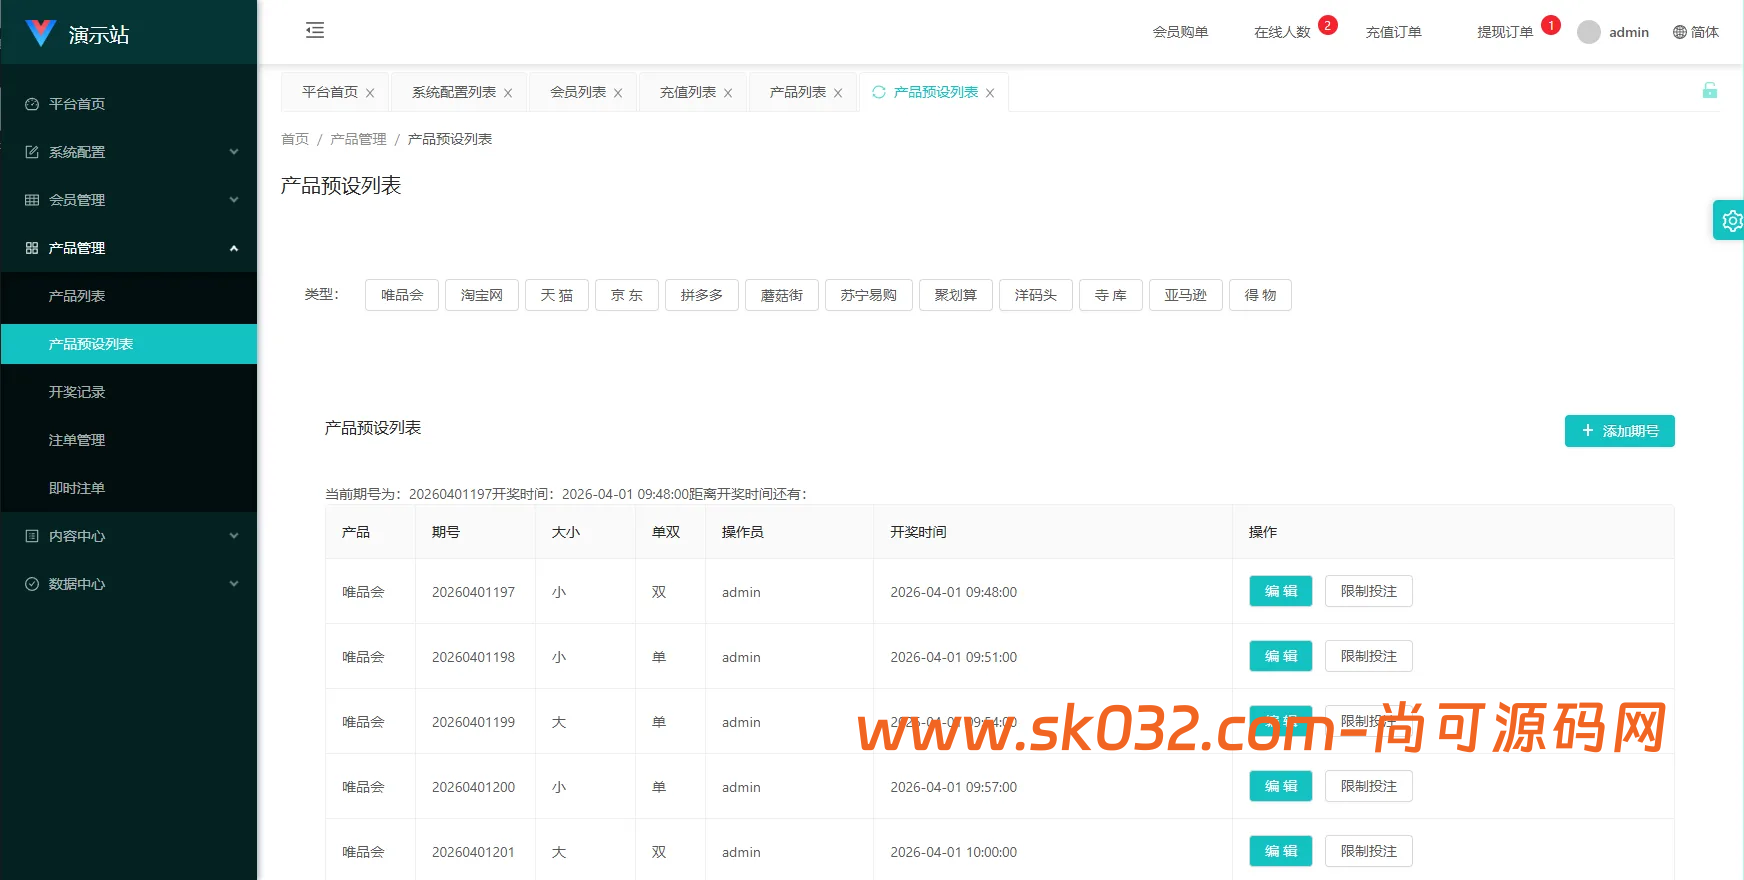This screenshot has height=880, width=1744.
Task: Switch to the 平台首页 tab
Action: tap(330, 92)
